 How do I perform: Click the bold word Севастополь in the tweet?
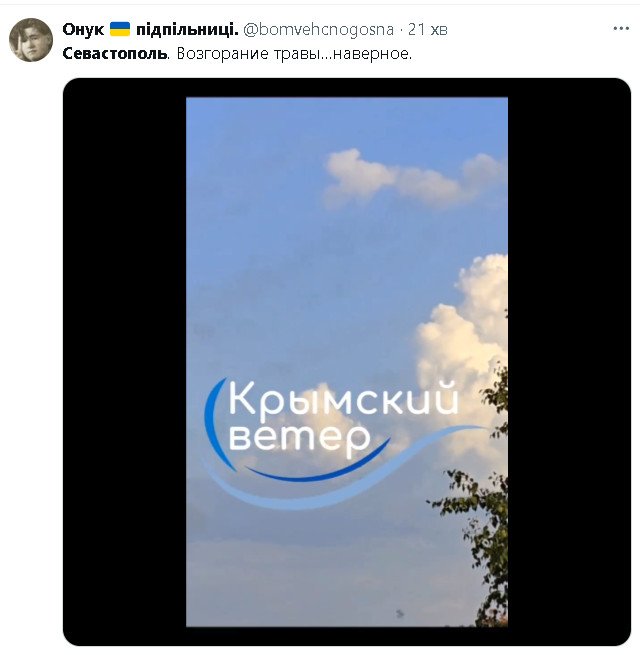[116, 53]
